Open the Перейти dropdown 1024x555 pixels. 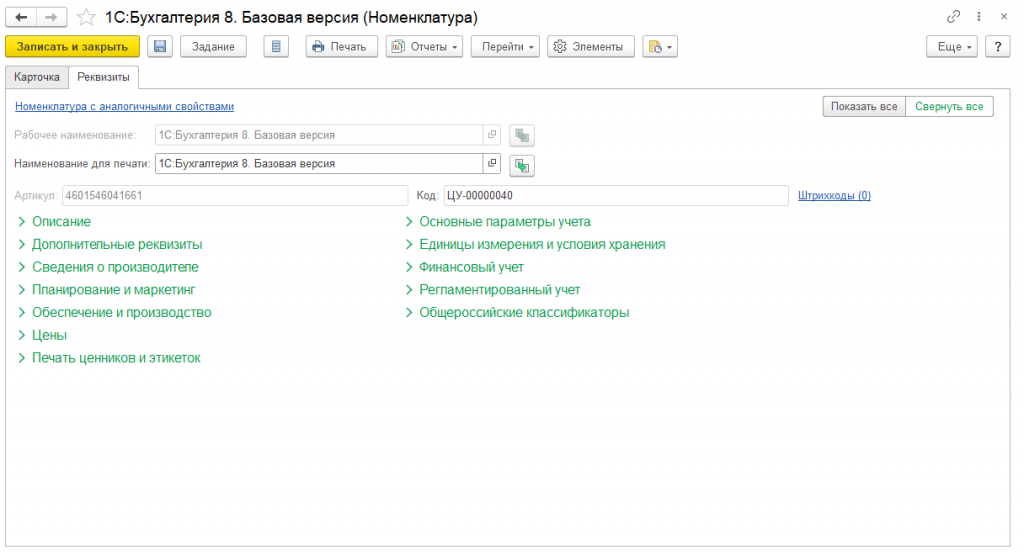505,46
